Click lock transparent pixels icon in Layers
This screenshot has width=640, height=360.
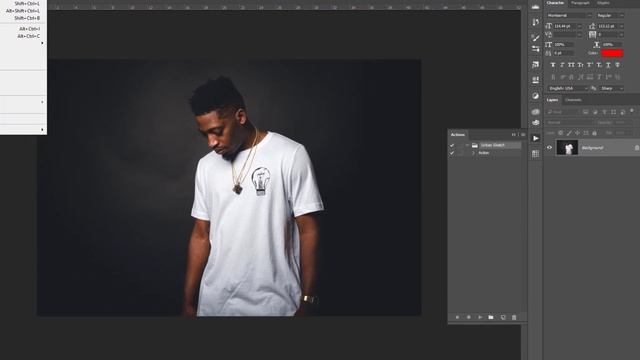pos(561,133)
